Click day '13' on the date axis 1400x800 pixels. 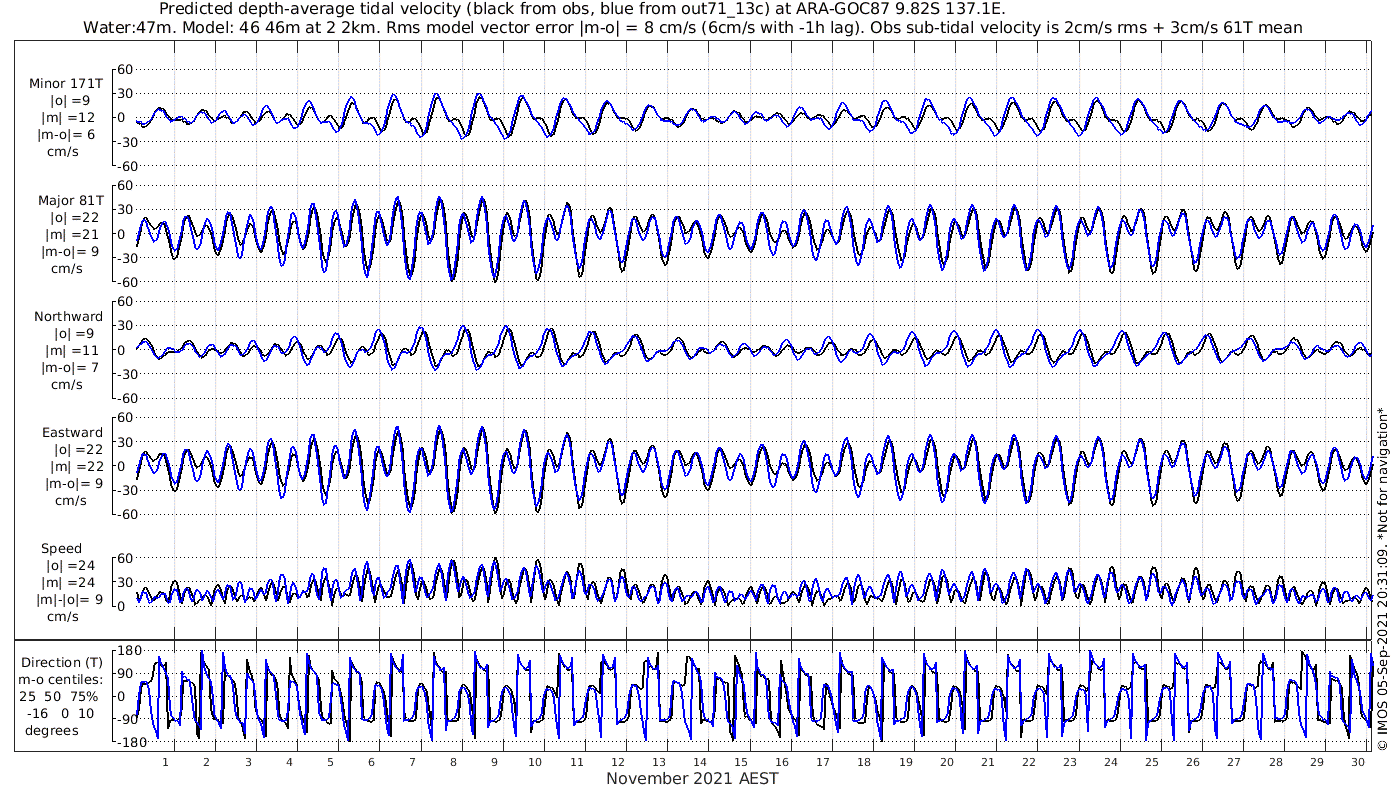tap(659, 762)
